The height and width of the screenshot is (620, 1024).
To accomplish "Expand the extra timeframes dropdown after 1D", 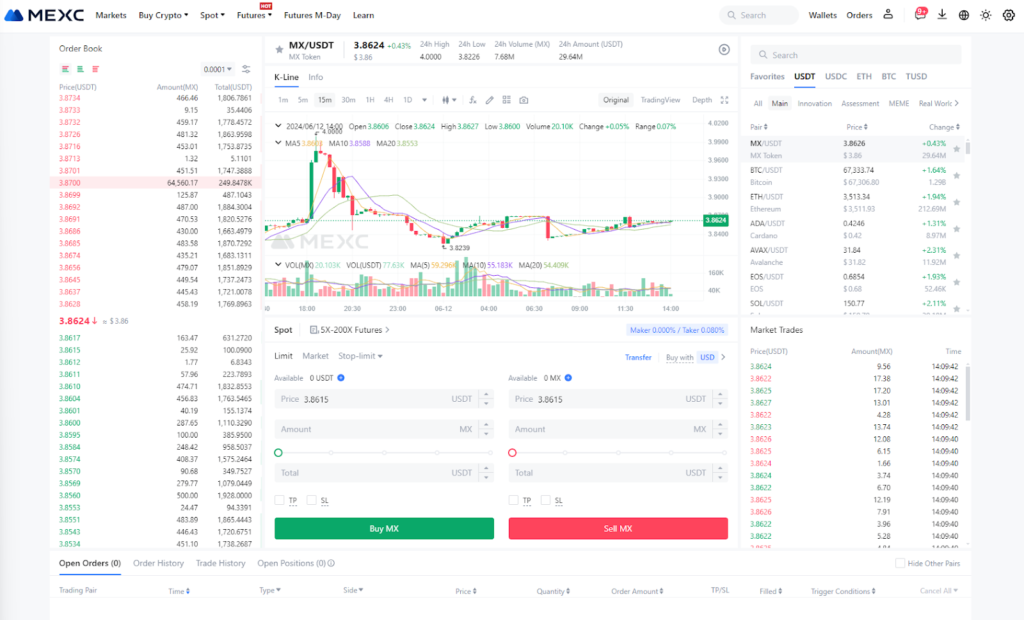I will pyautogui.click(x=424, y=99).
